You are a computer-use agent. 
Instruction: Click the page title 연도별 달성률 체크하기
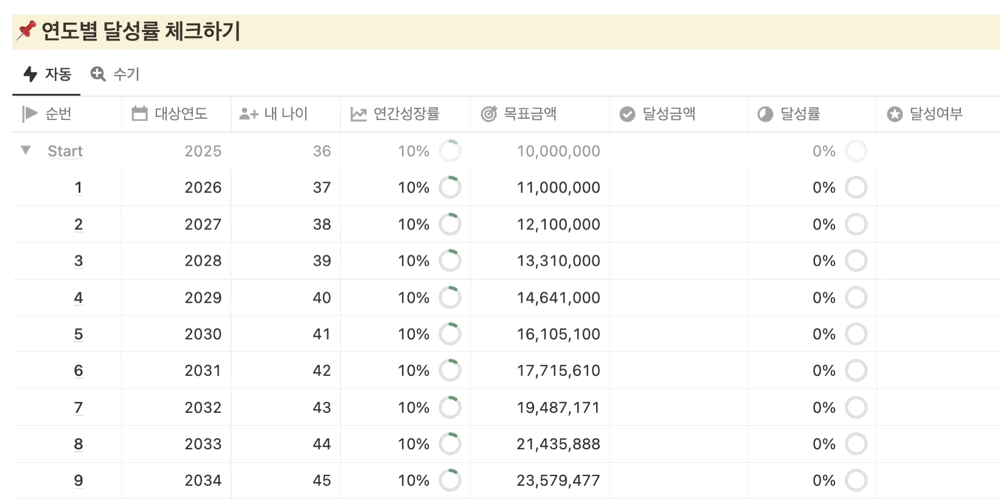click(x=141, y=31)
